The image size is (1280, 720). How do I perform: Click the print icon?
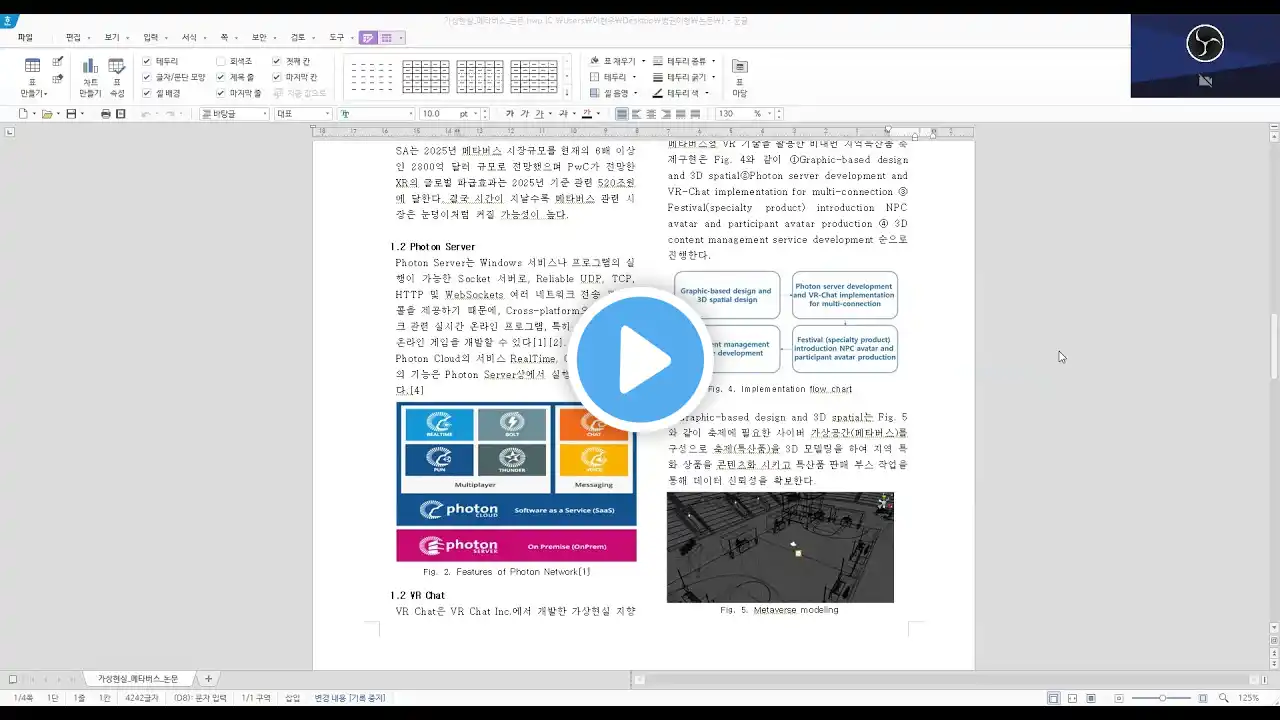pos(106,114)
